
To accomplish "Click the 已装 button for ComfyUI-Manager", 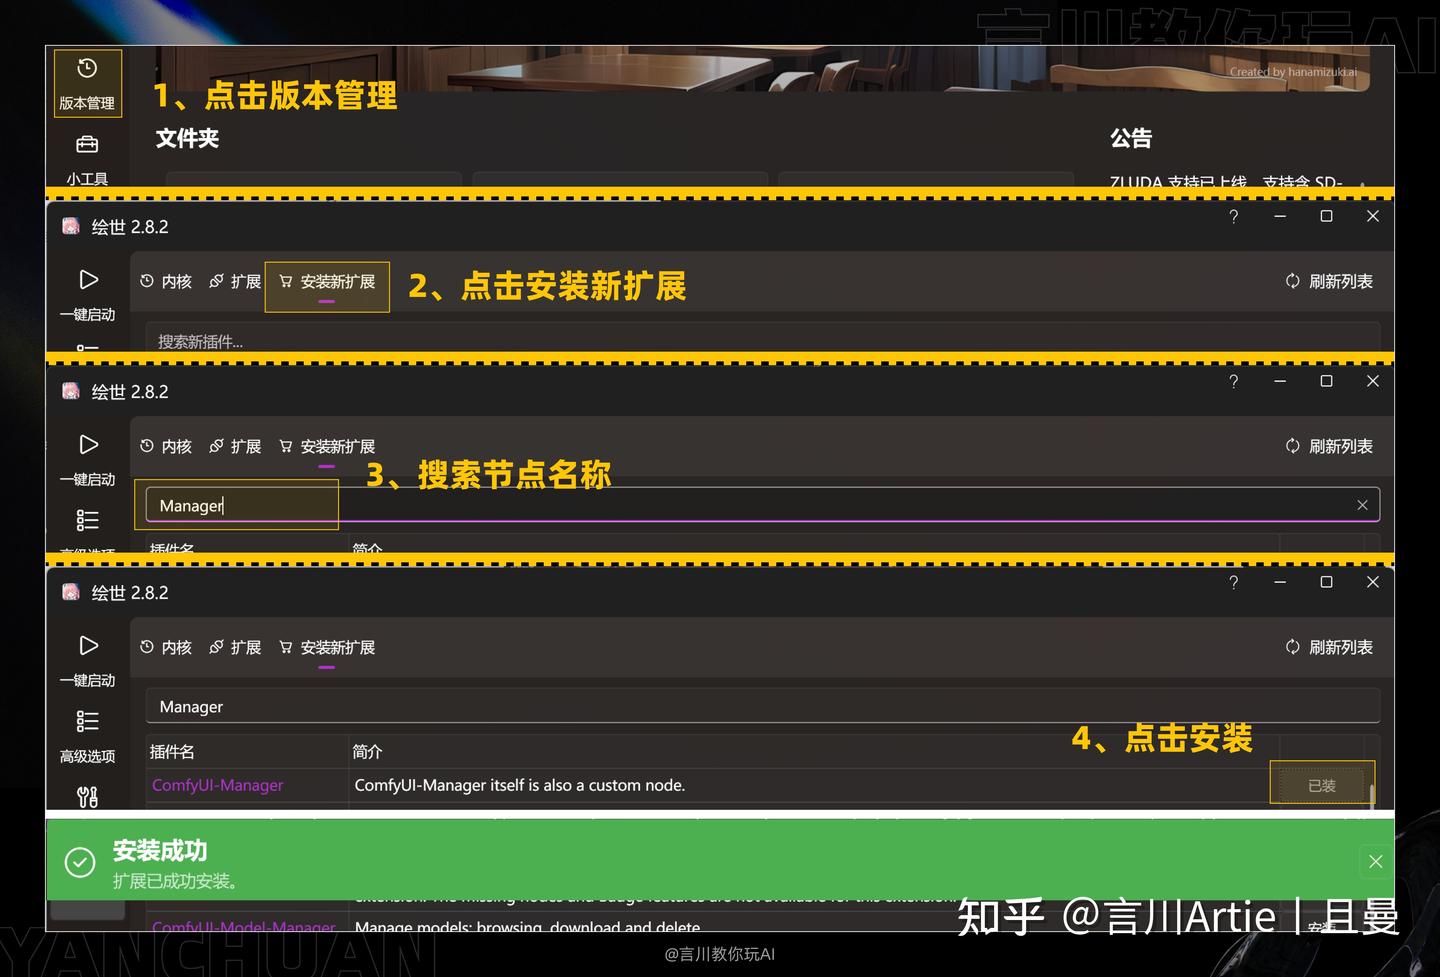I will (1322, 785).
